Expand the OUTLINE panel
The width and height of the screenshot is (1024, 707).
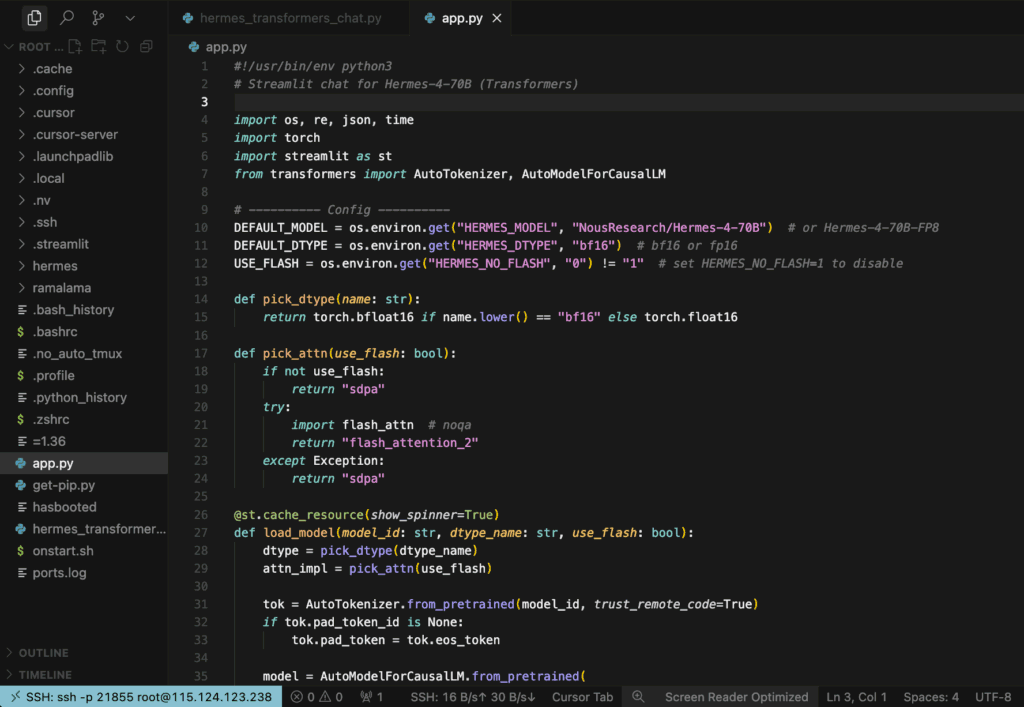click(84, 653)
